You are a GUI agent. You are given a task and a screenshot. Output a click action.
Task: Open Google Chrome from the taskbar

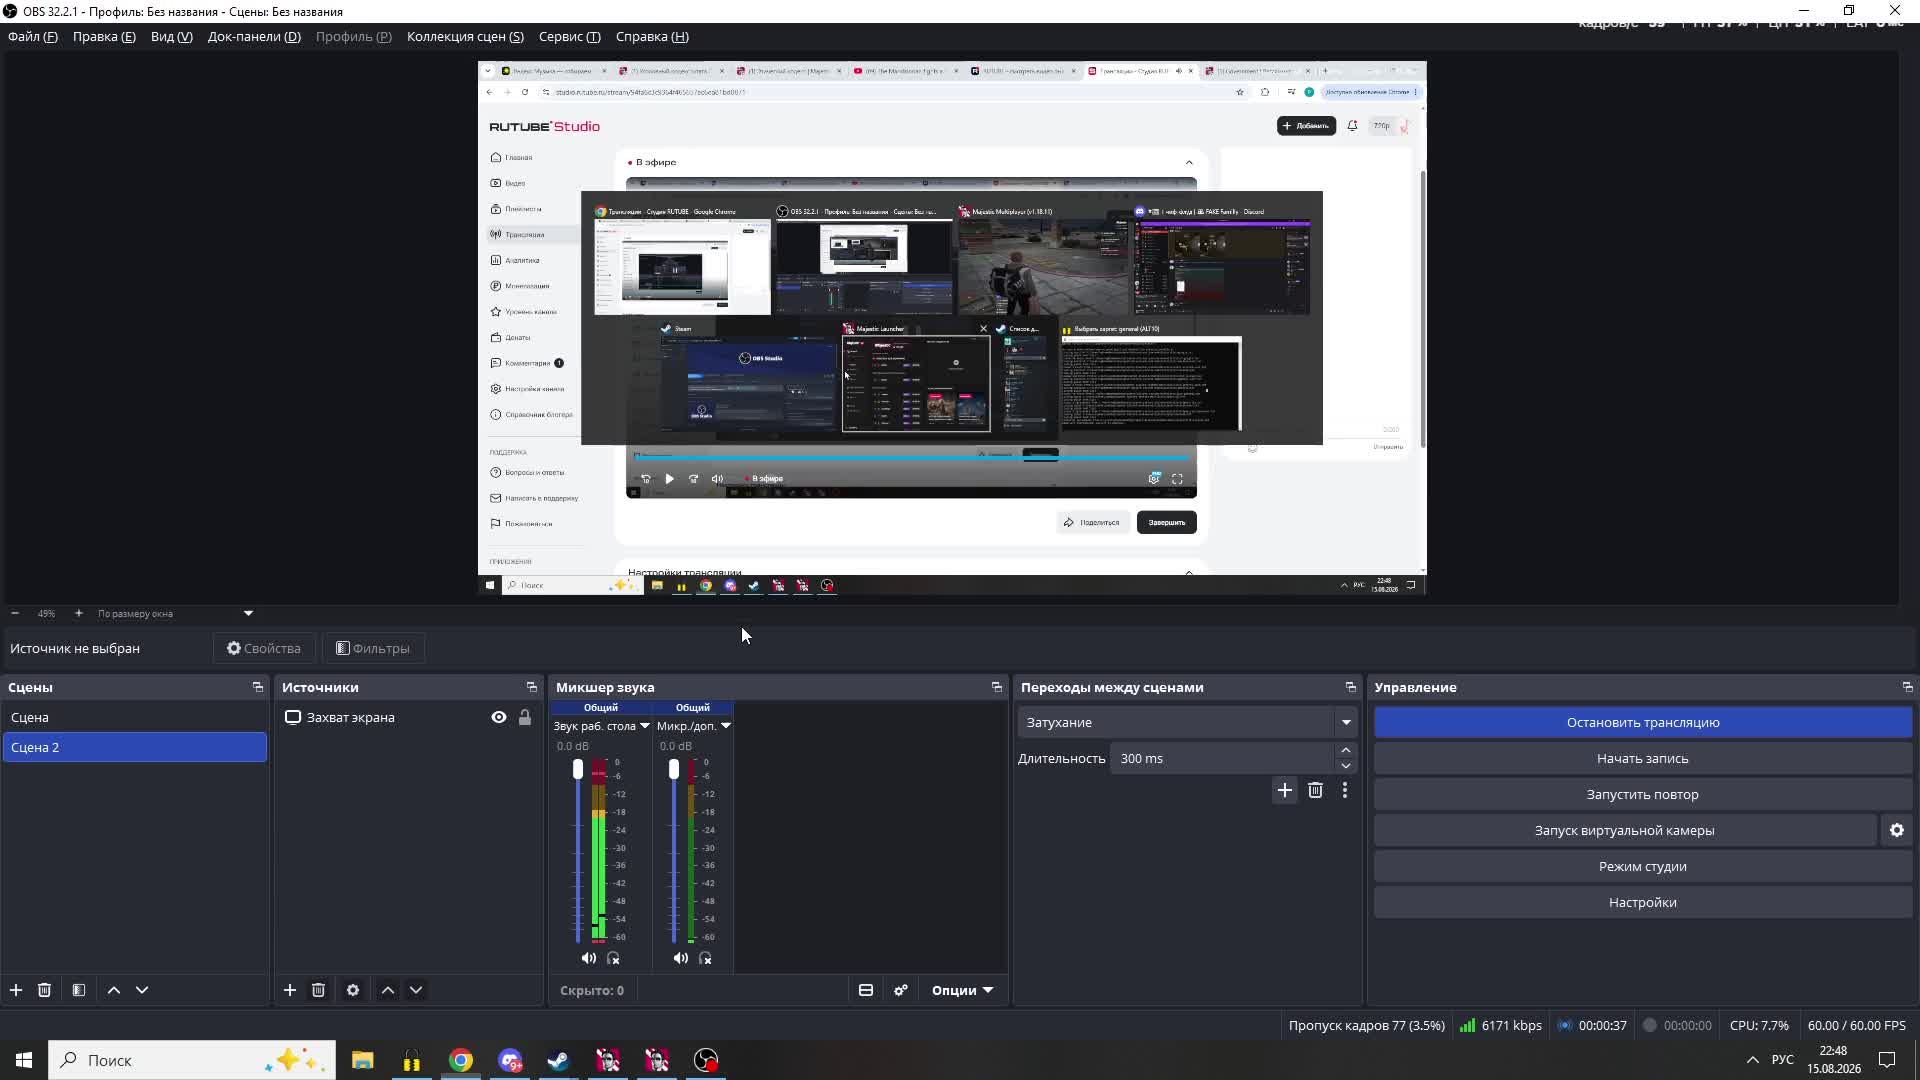click(461, 1060)
